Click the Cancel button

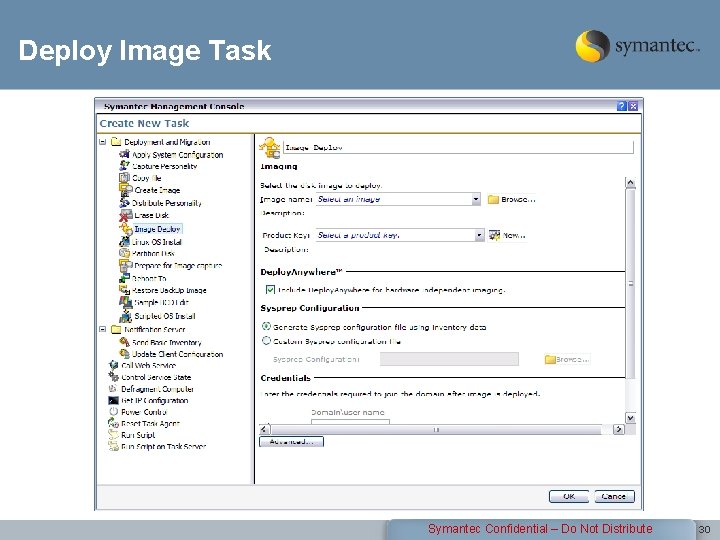(x=614, y=496)
